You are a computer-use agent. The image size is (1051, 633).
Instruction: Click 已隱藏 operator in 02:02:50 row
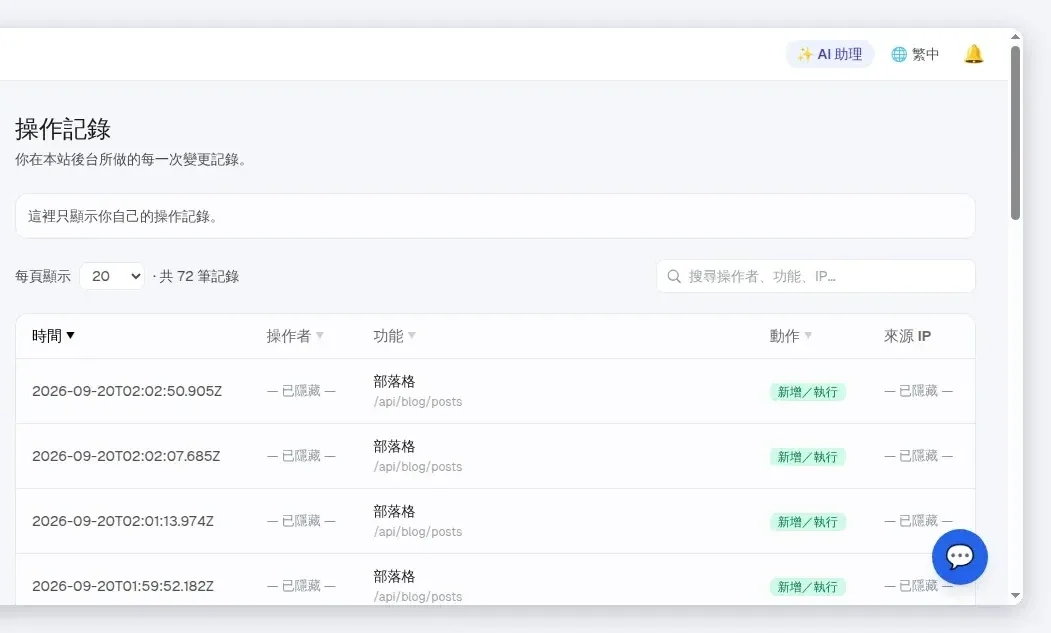[x=301, y=391]
